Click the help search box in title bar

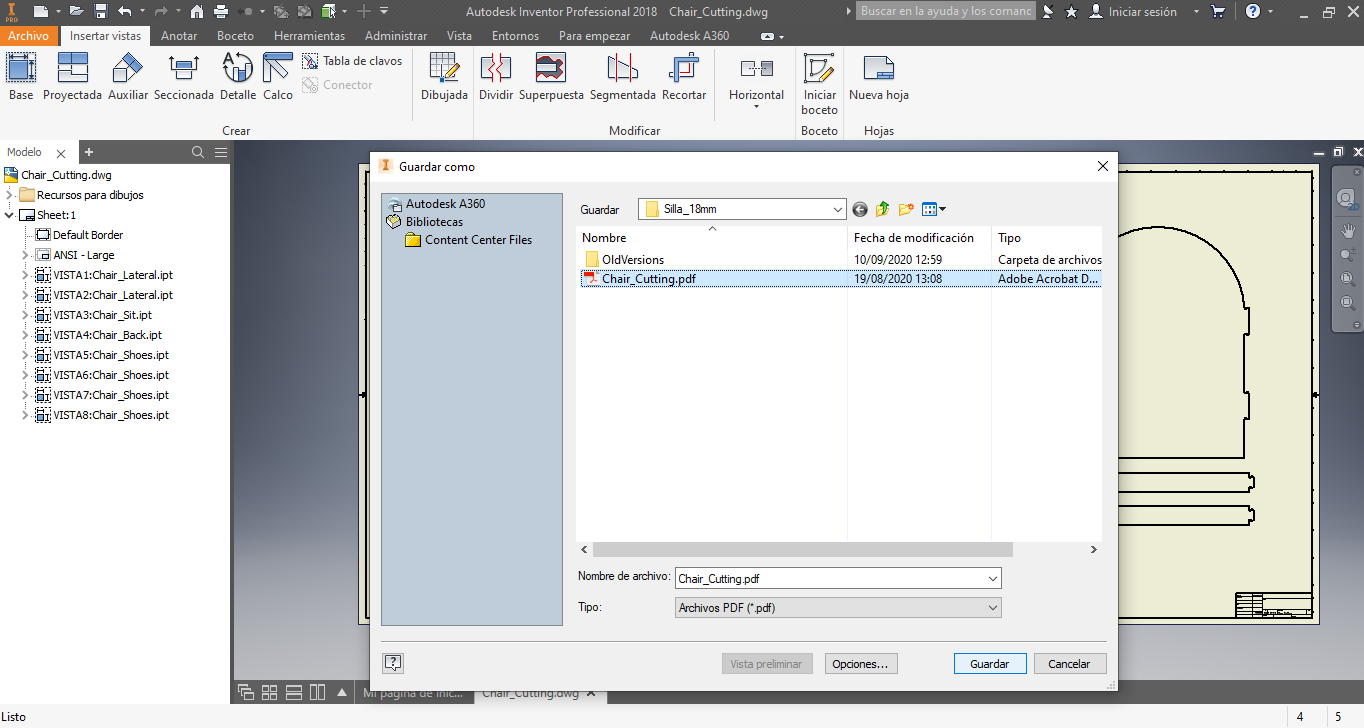(945, 11)
